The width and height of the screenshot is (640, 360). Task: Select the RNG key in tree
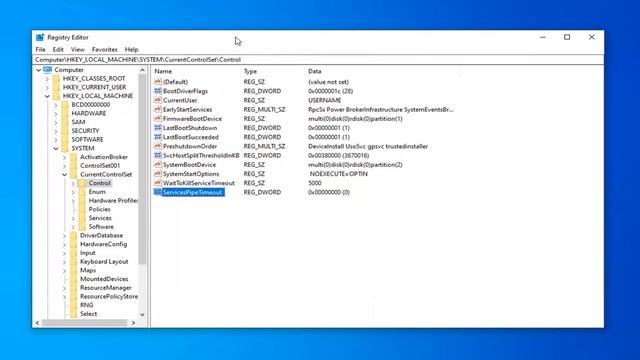[87, 305]
